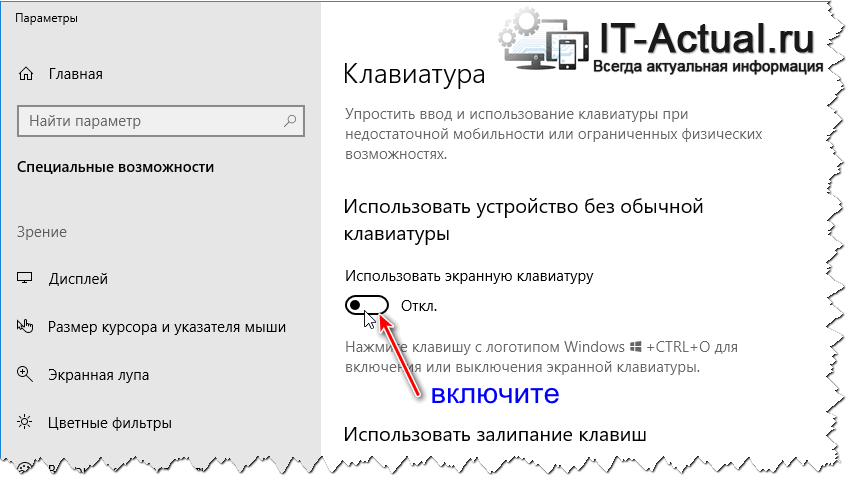Click the Использовать залипание клавиш heading
848x477 pixels.
tap(495, 434)
